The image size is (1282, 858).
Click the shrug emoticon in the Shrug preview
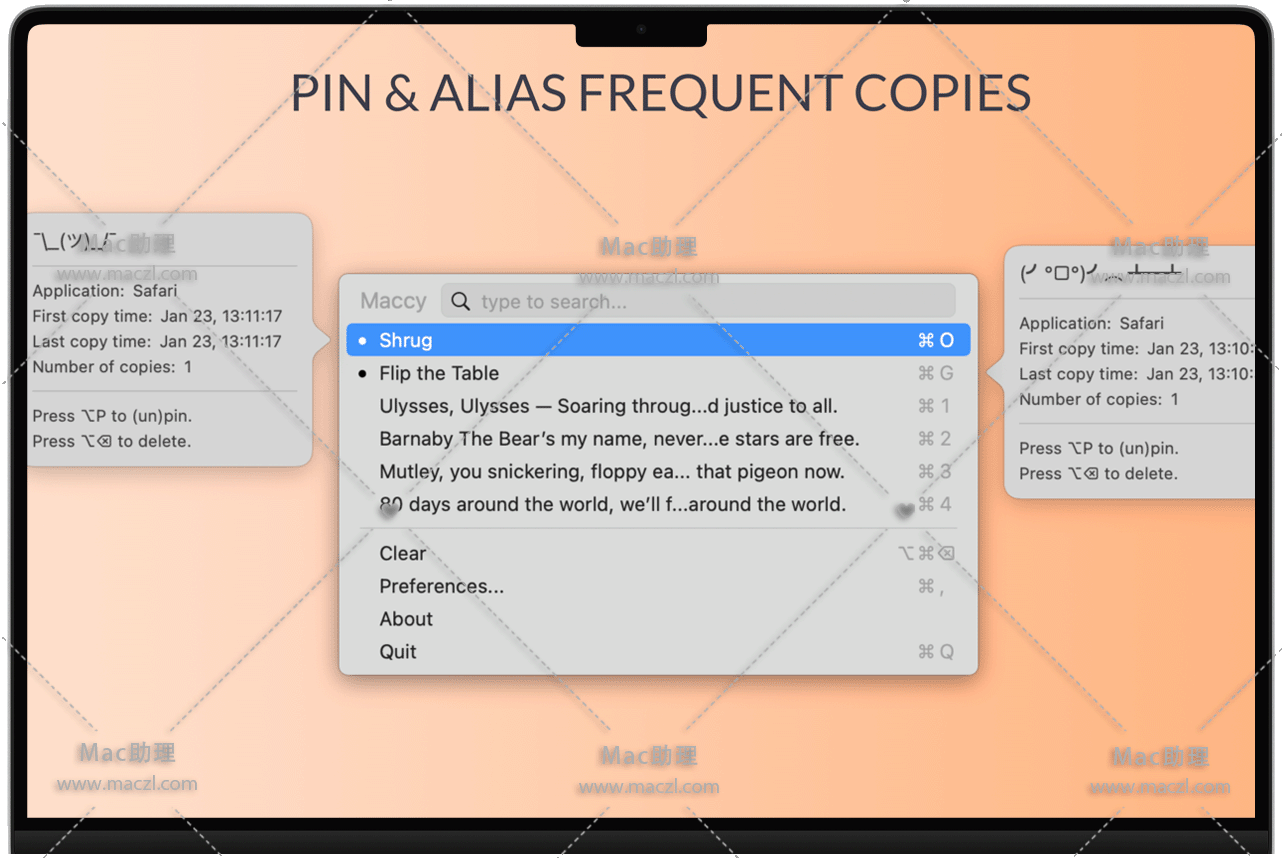point(75,240)
